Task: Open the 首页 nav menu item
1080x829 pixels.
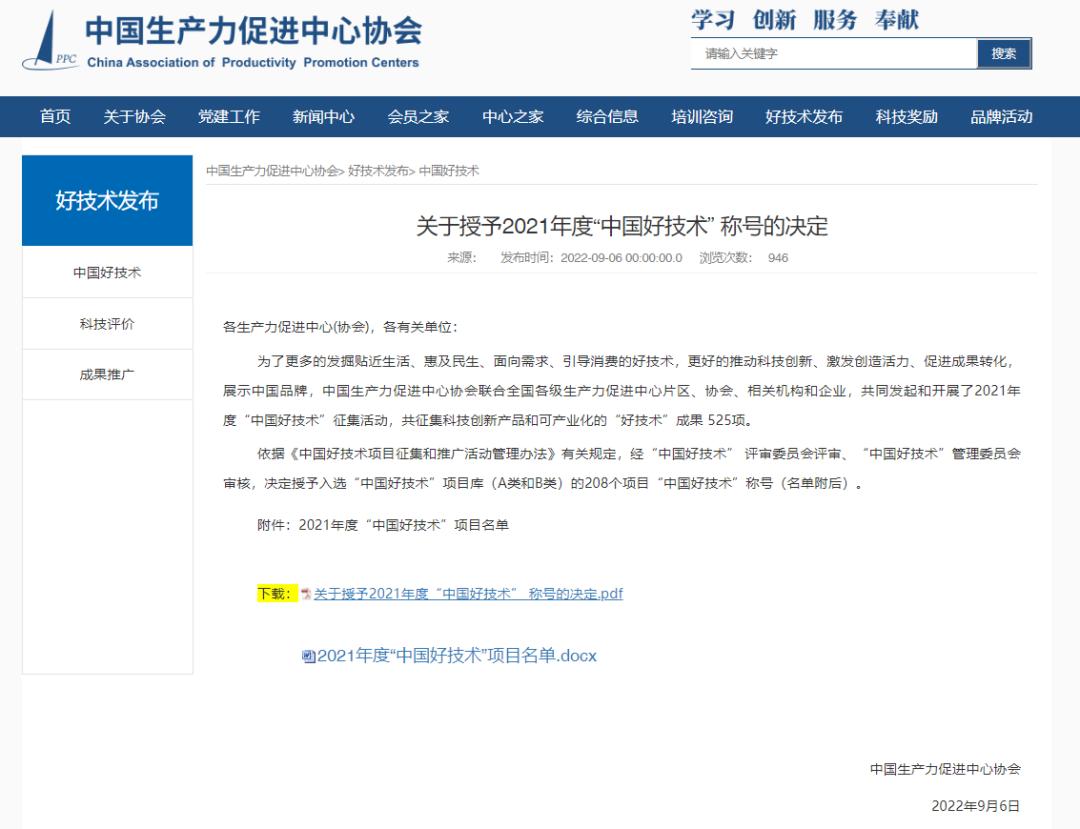Action: tap(55, 116)
